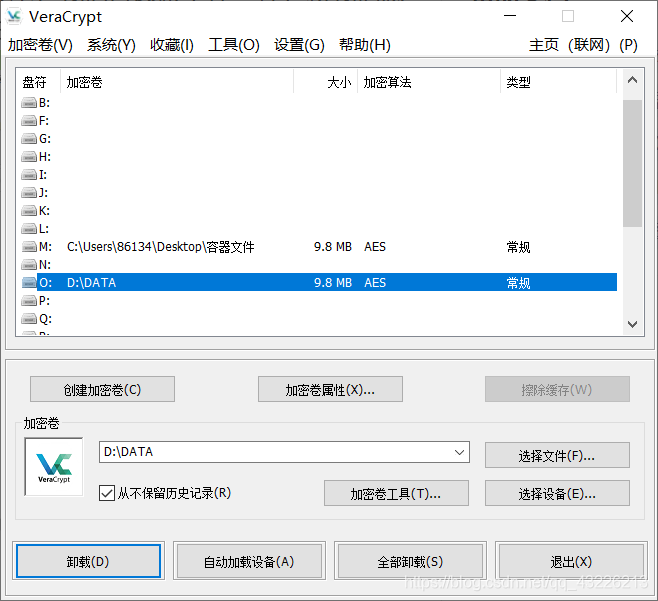The height and width of the screenshot is (601, 658).
Task: Click the J: drive icon
Action: tap(29, 193)
